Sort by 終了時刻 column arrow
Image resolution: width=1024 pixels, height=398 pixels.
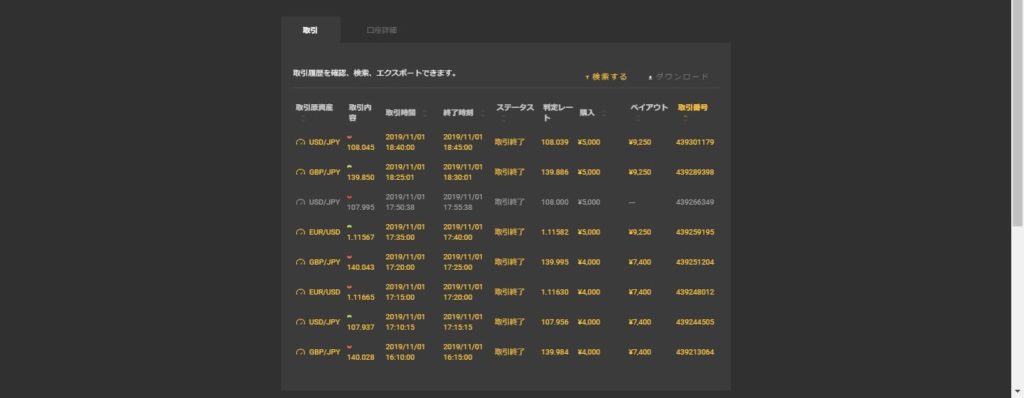(x=482, y=113)
